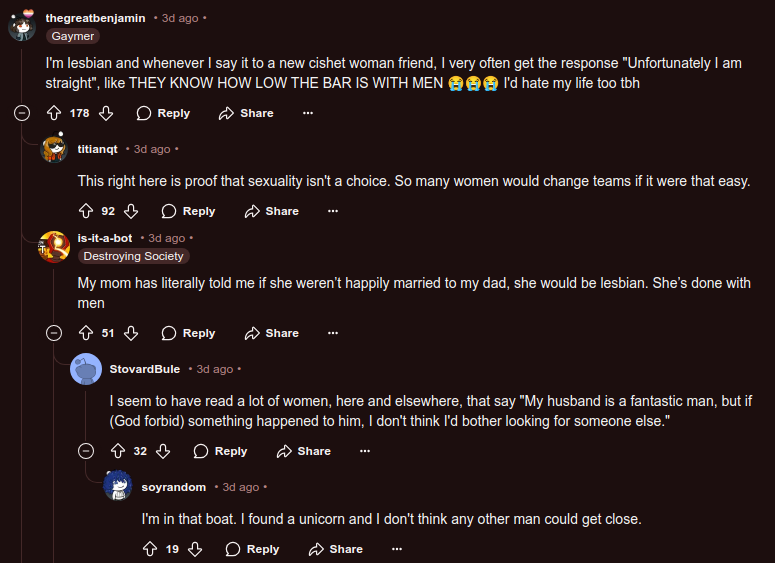Downvote soyrandom's comment
This screenshot has width=775, height=563.
click(195, 549)
